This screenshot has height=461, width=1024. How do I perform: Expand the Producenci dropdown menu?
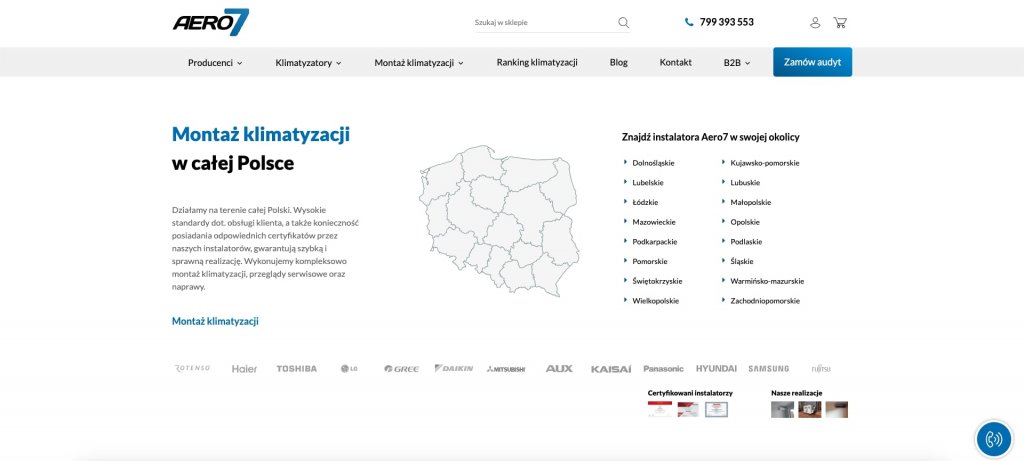pos(215,62)
